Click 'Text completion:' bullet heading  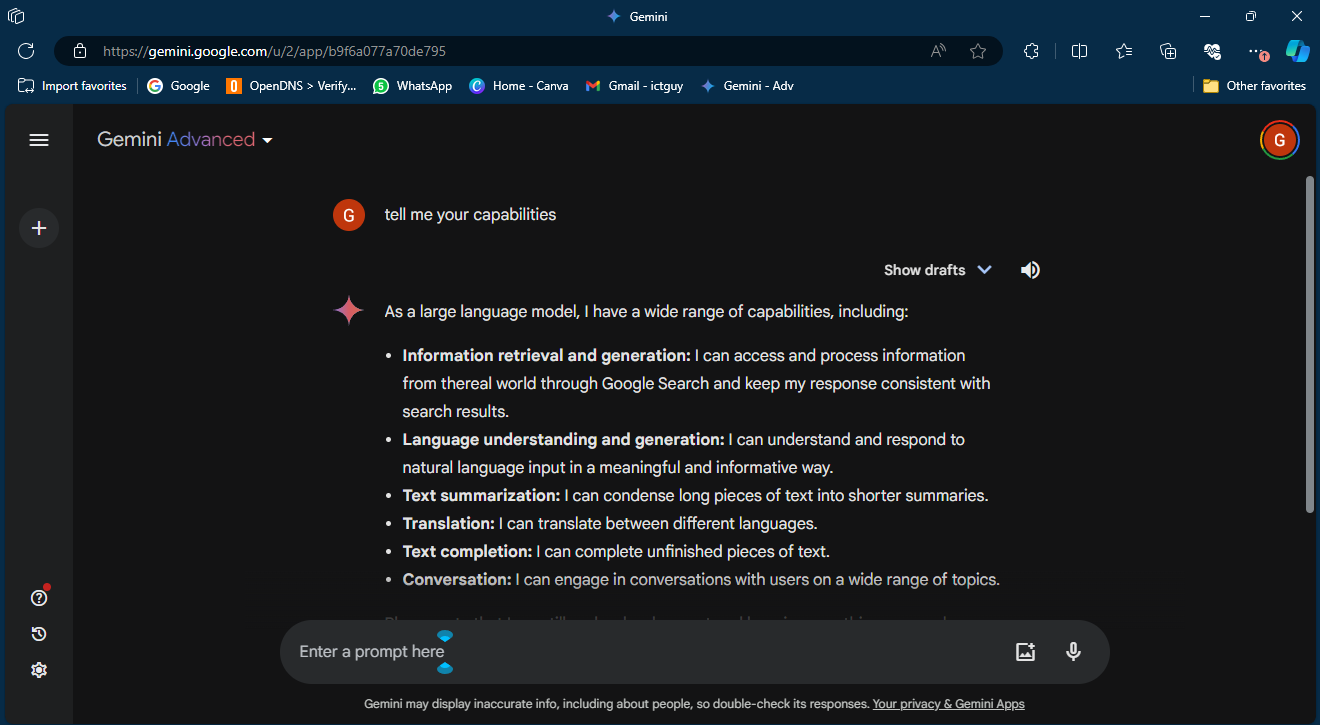click(x=467, y=551)
